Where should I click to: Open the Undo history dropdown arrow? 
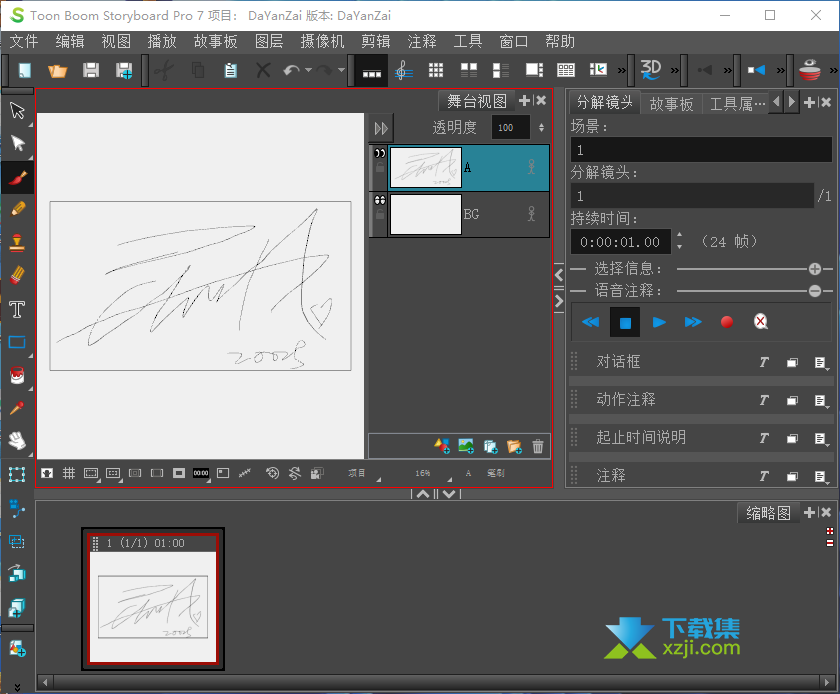[x=309, y=70]
